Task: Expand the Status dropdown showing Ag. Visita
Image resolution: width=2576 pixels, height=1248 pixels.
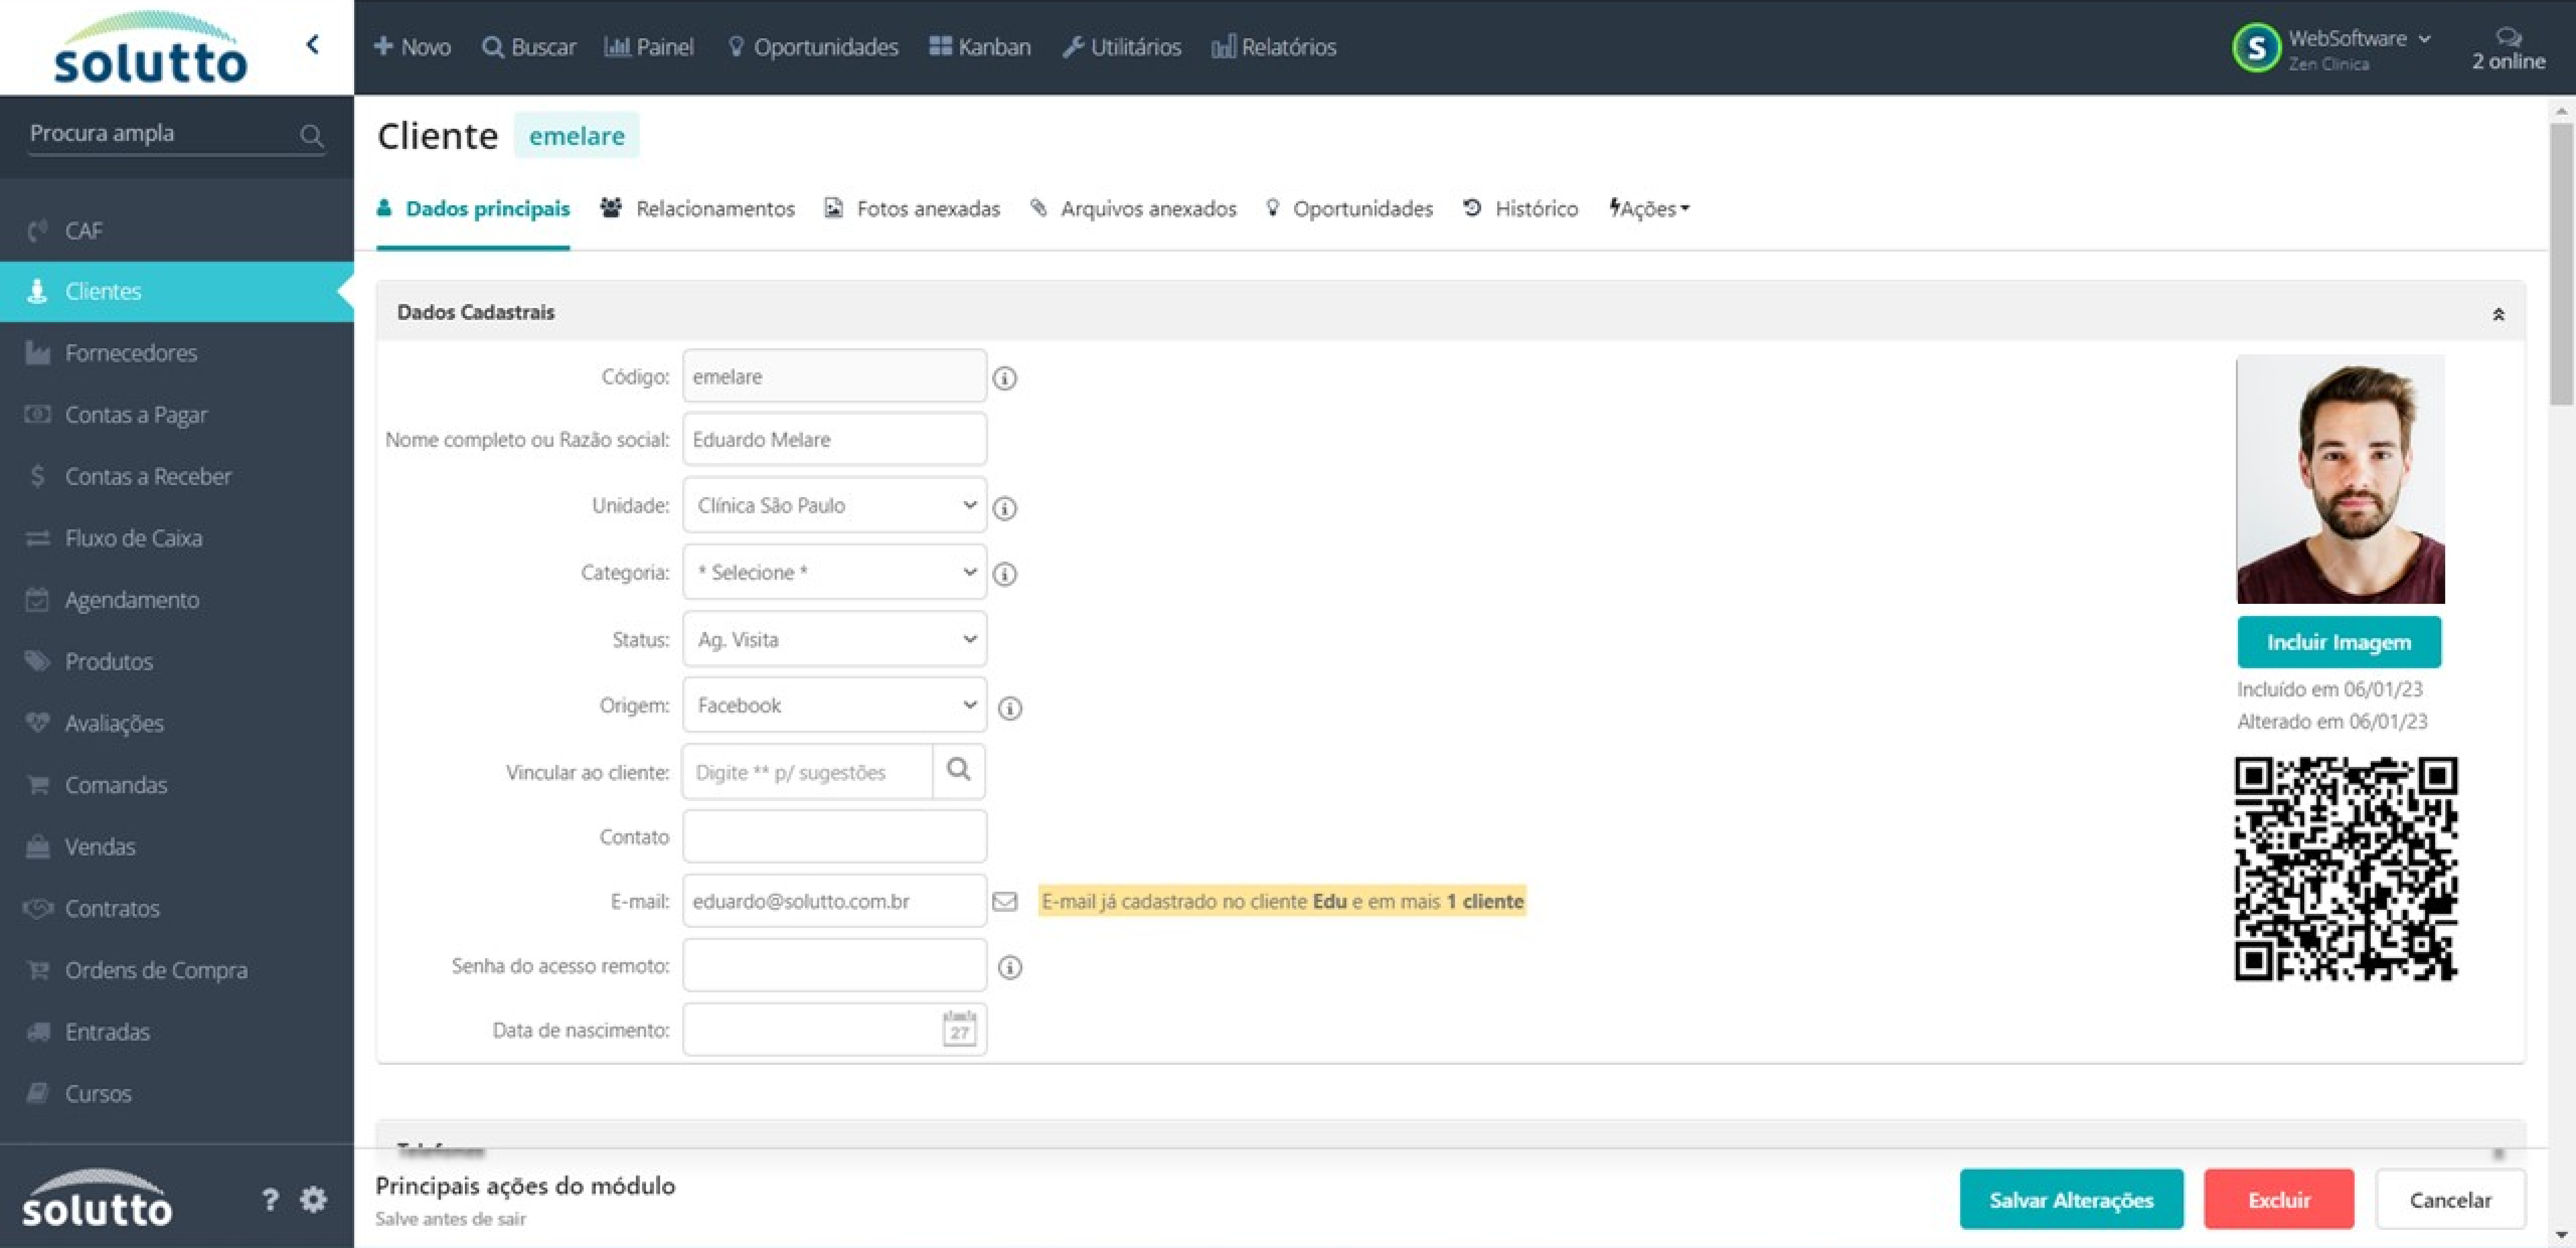Action: (x=834, y=639)
